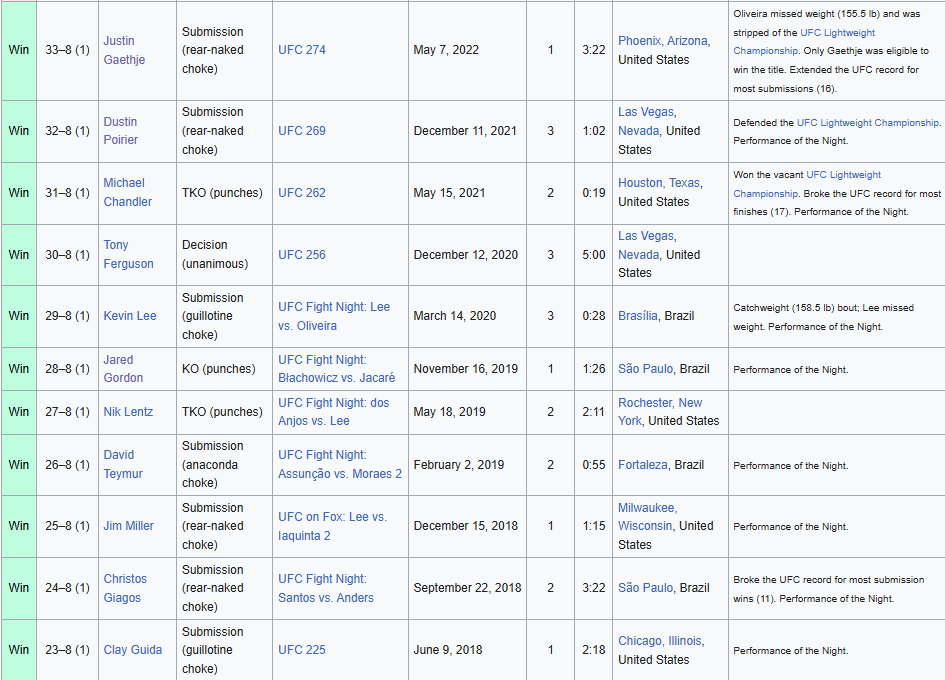
Task: Open UFC Fight Night: Assunção vs. Moraes 2
Action: coord(340,464)
